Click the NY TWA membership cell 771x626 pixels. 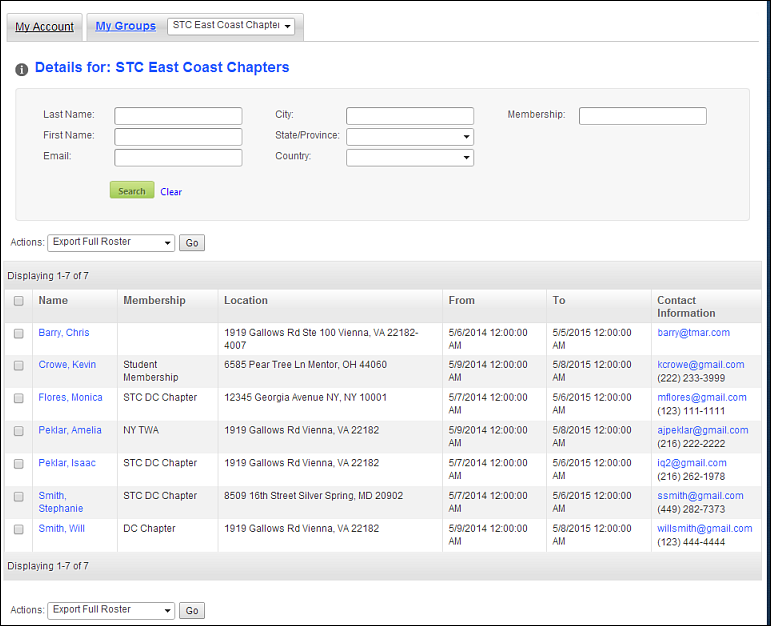point(141,430)
